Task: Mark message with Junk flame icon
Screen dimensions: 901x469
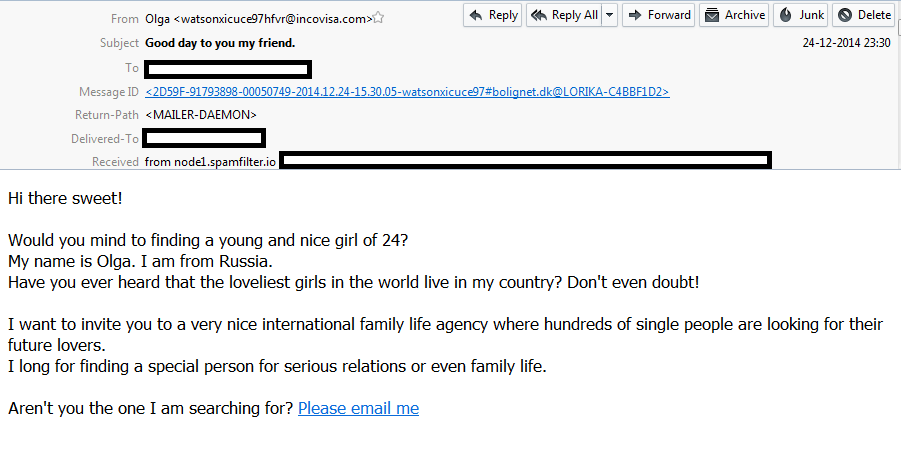Action: pyautogui.click(x=786, y=15)
